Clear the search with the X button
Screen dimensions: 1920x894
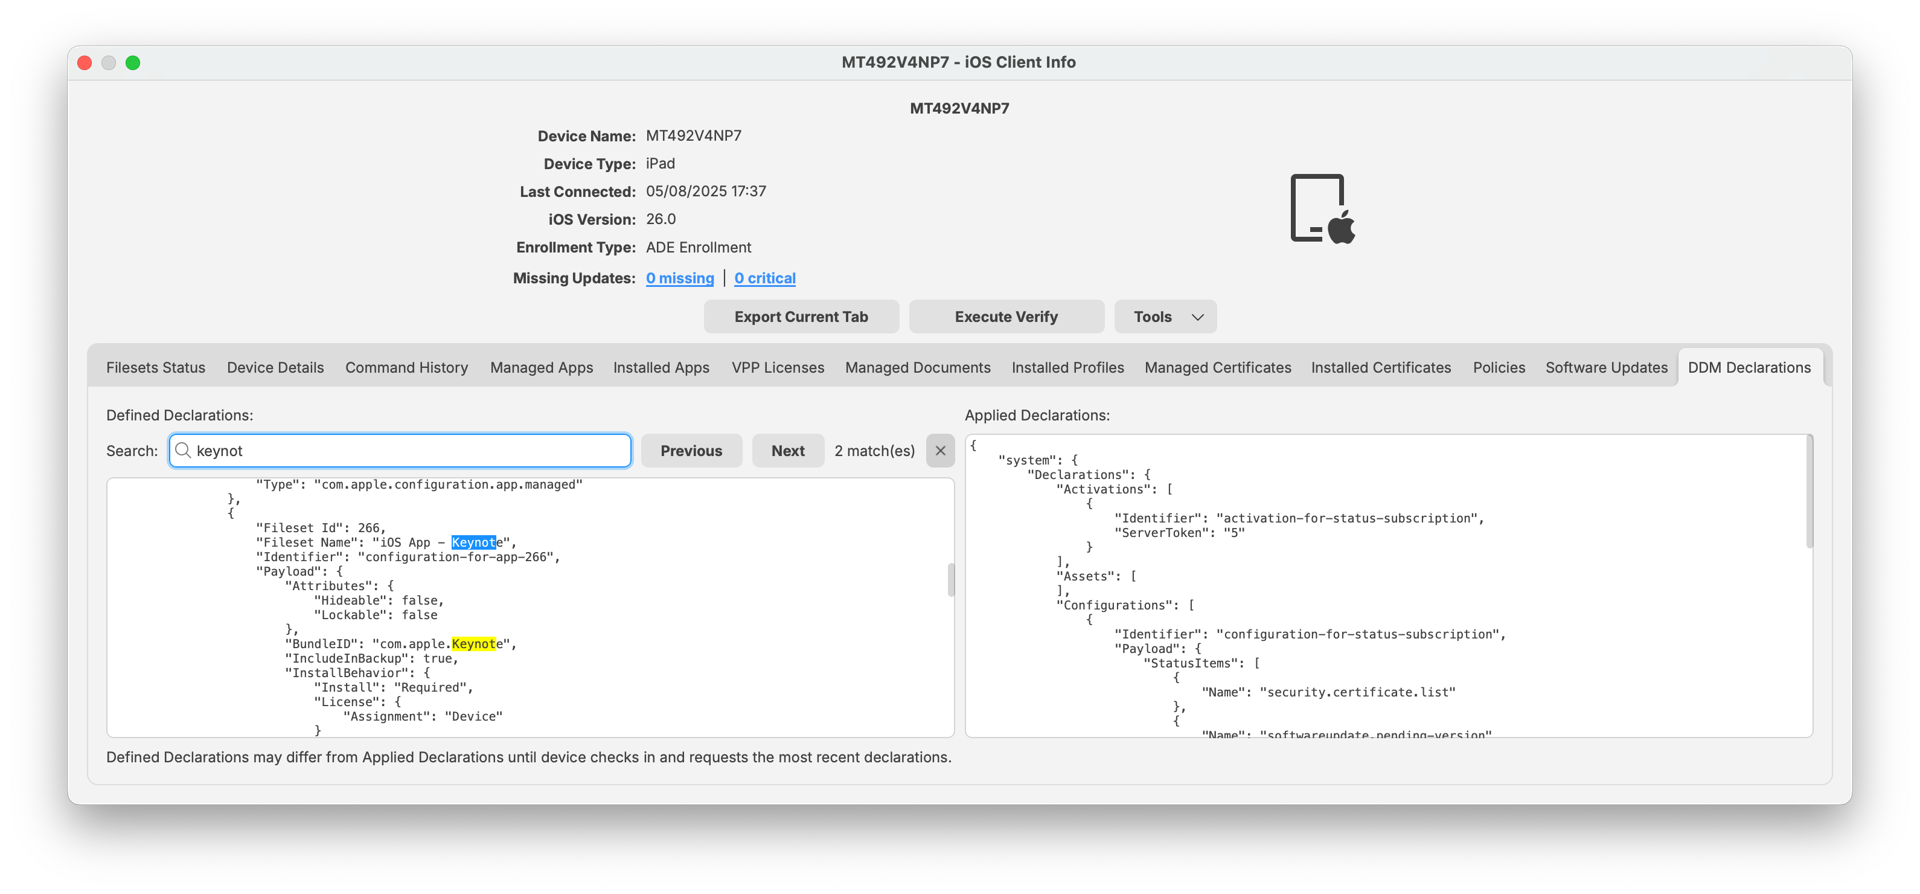(940, 451)
